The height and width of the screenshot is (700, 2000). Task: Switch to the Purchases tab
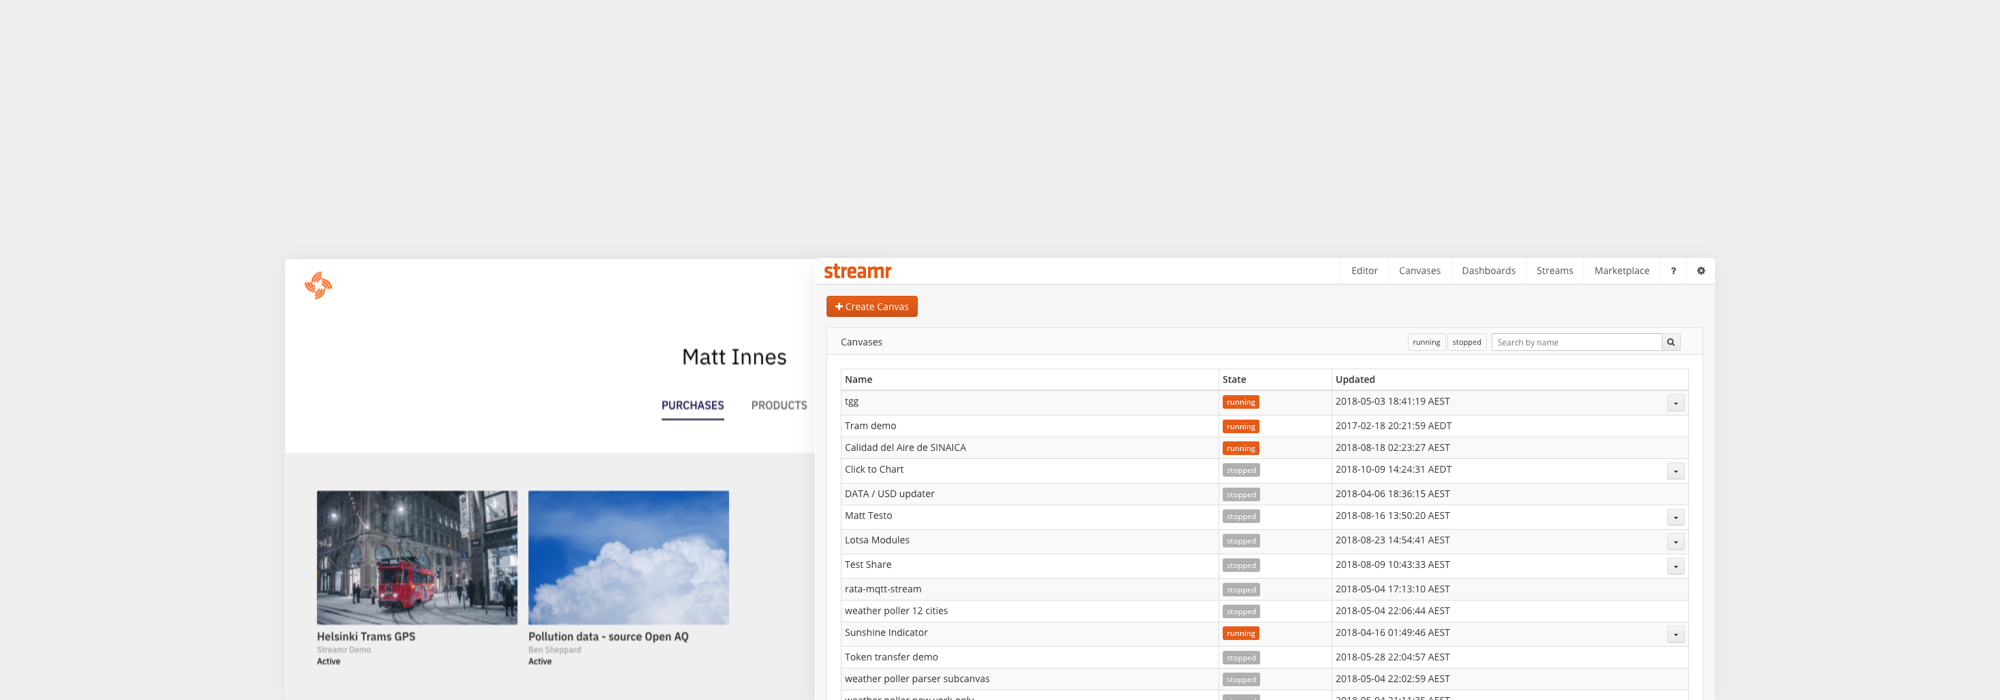point(693,406)
